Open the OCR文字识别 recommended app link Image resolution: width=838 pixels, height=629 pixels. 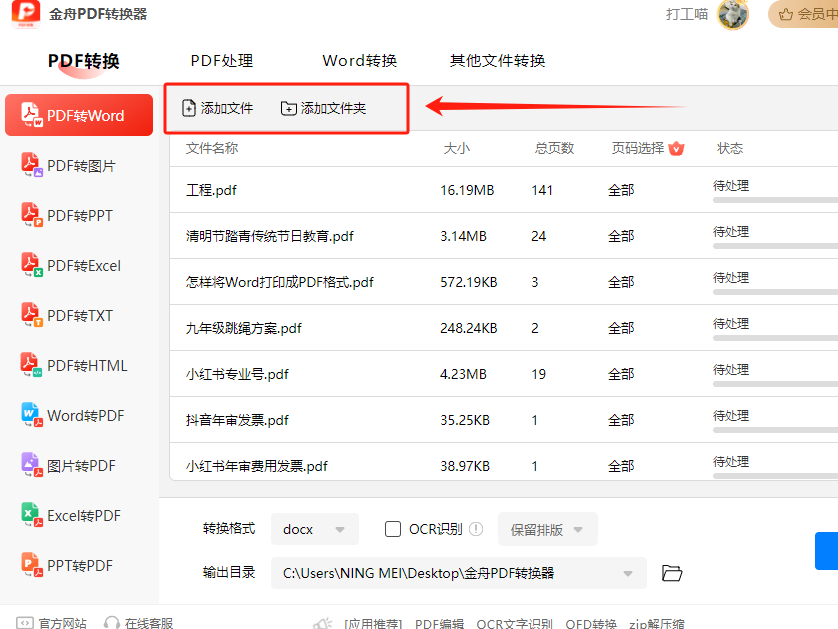point(515,624)
